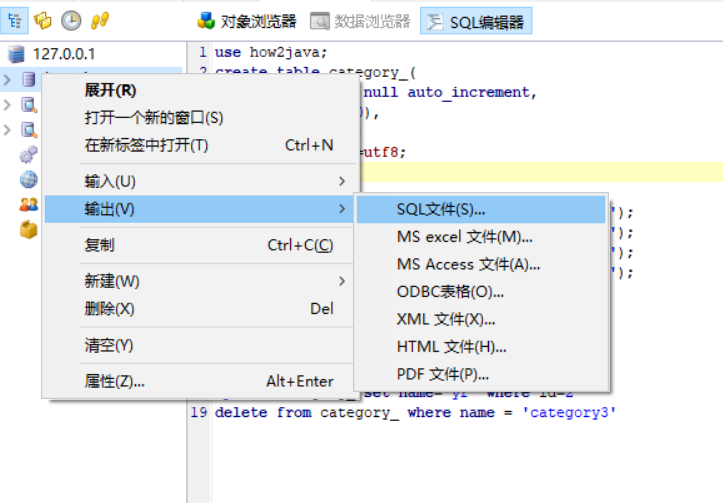This screenshot has width=723, height=503.
Task: Export as HTML 文件(H)...
Action: pyautogui.click(x=481, y=347)
